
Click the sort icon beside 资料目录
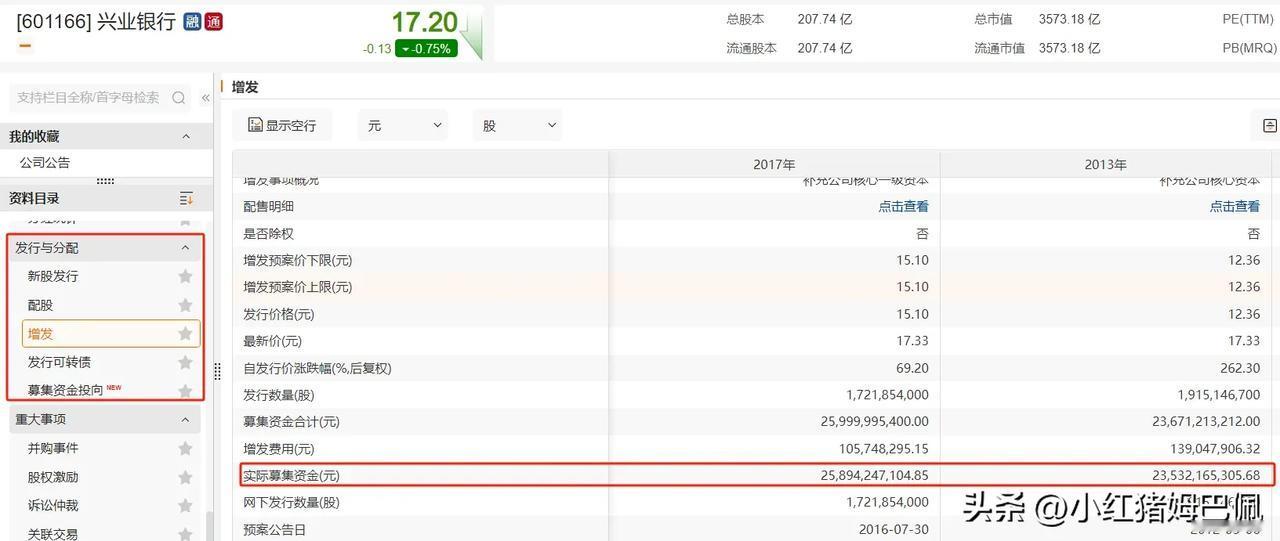(186, 198)
